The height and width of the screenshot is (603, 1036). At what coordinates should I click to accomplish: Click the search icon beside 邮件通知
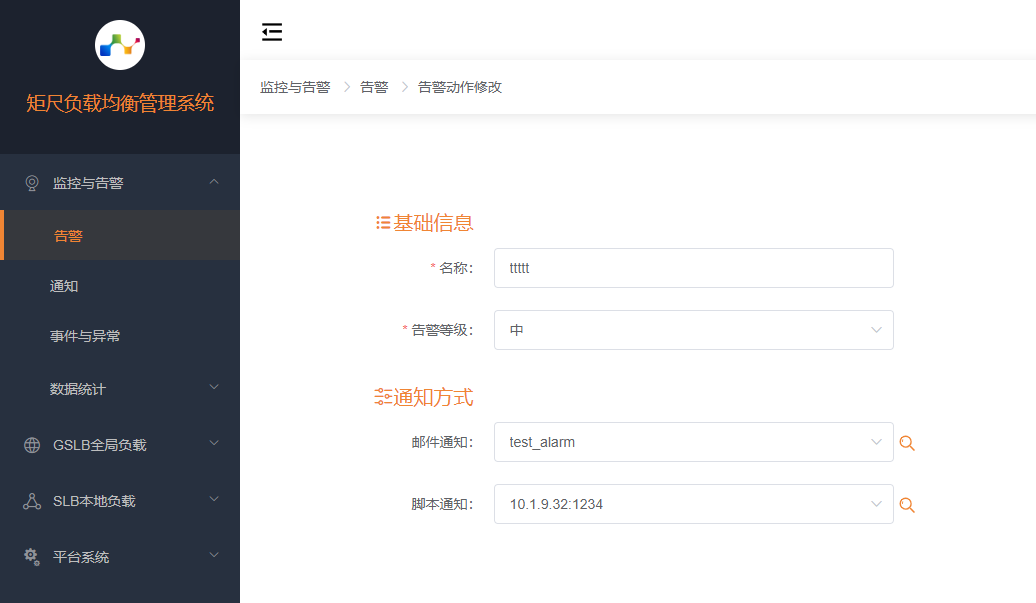[x=907, y=443]
